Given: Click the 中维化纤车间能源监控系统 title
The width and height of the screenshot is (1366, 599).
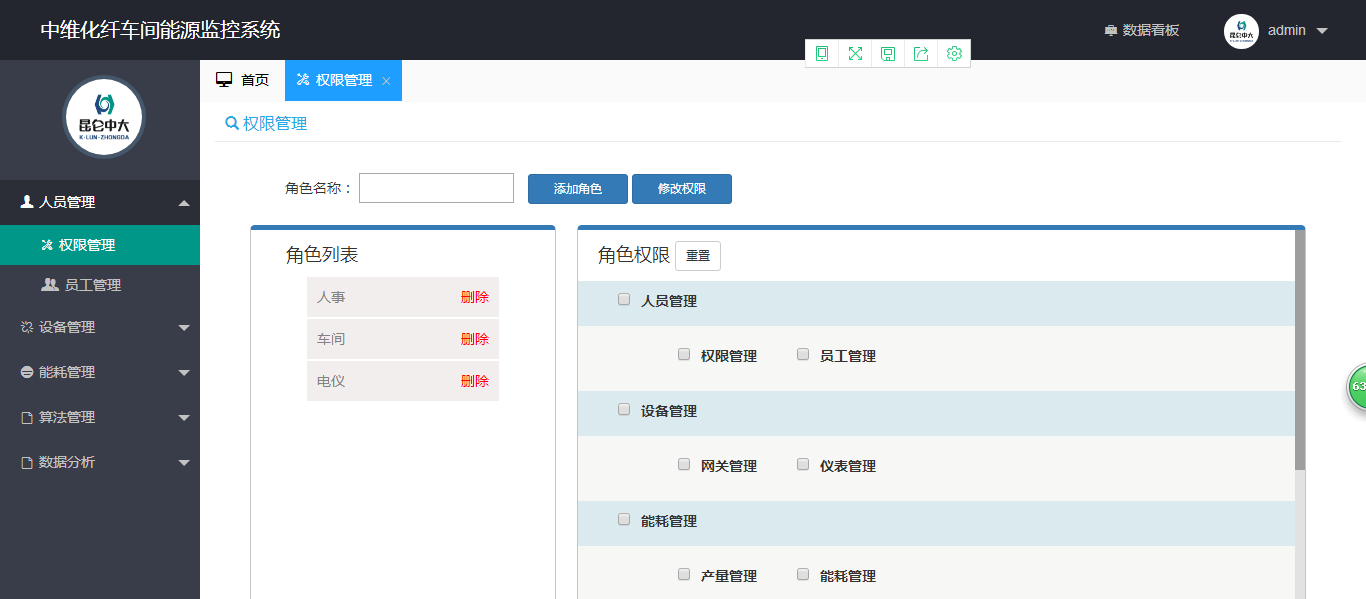Looking at the screenshot, I should point(160,30).
